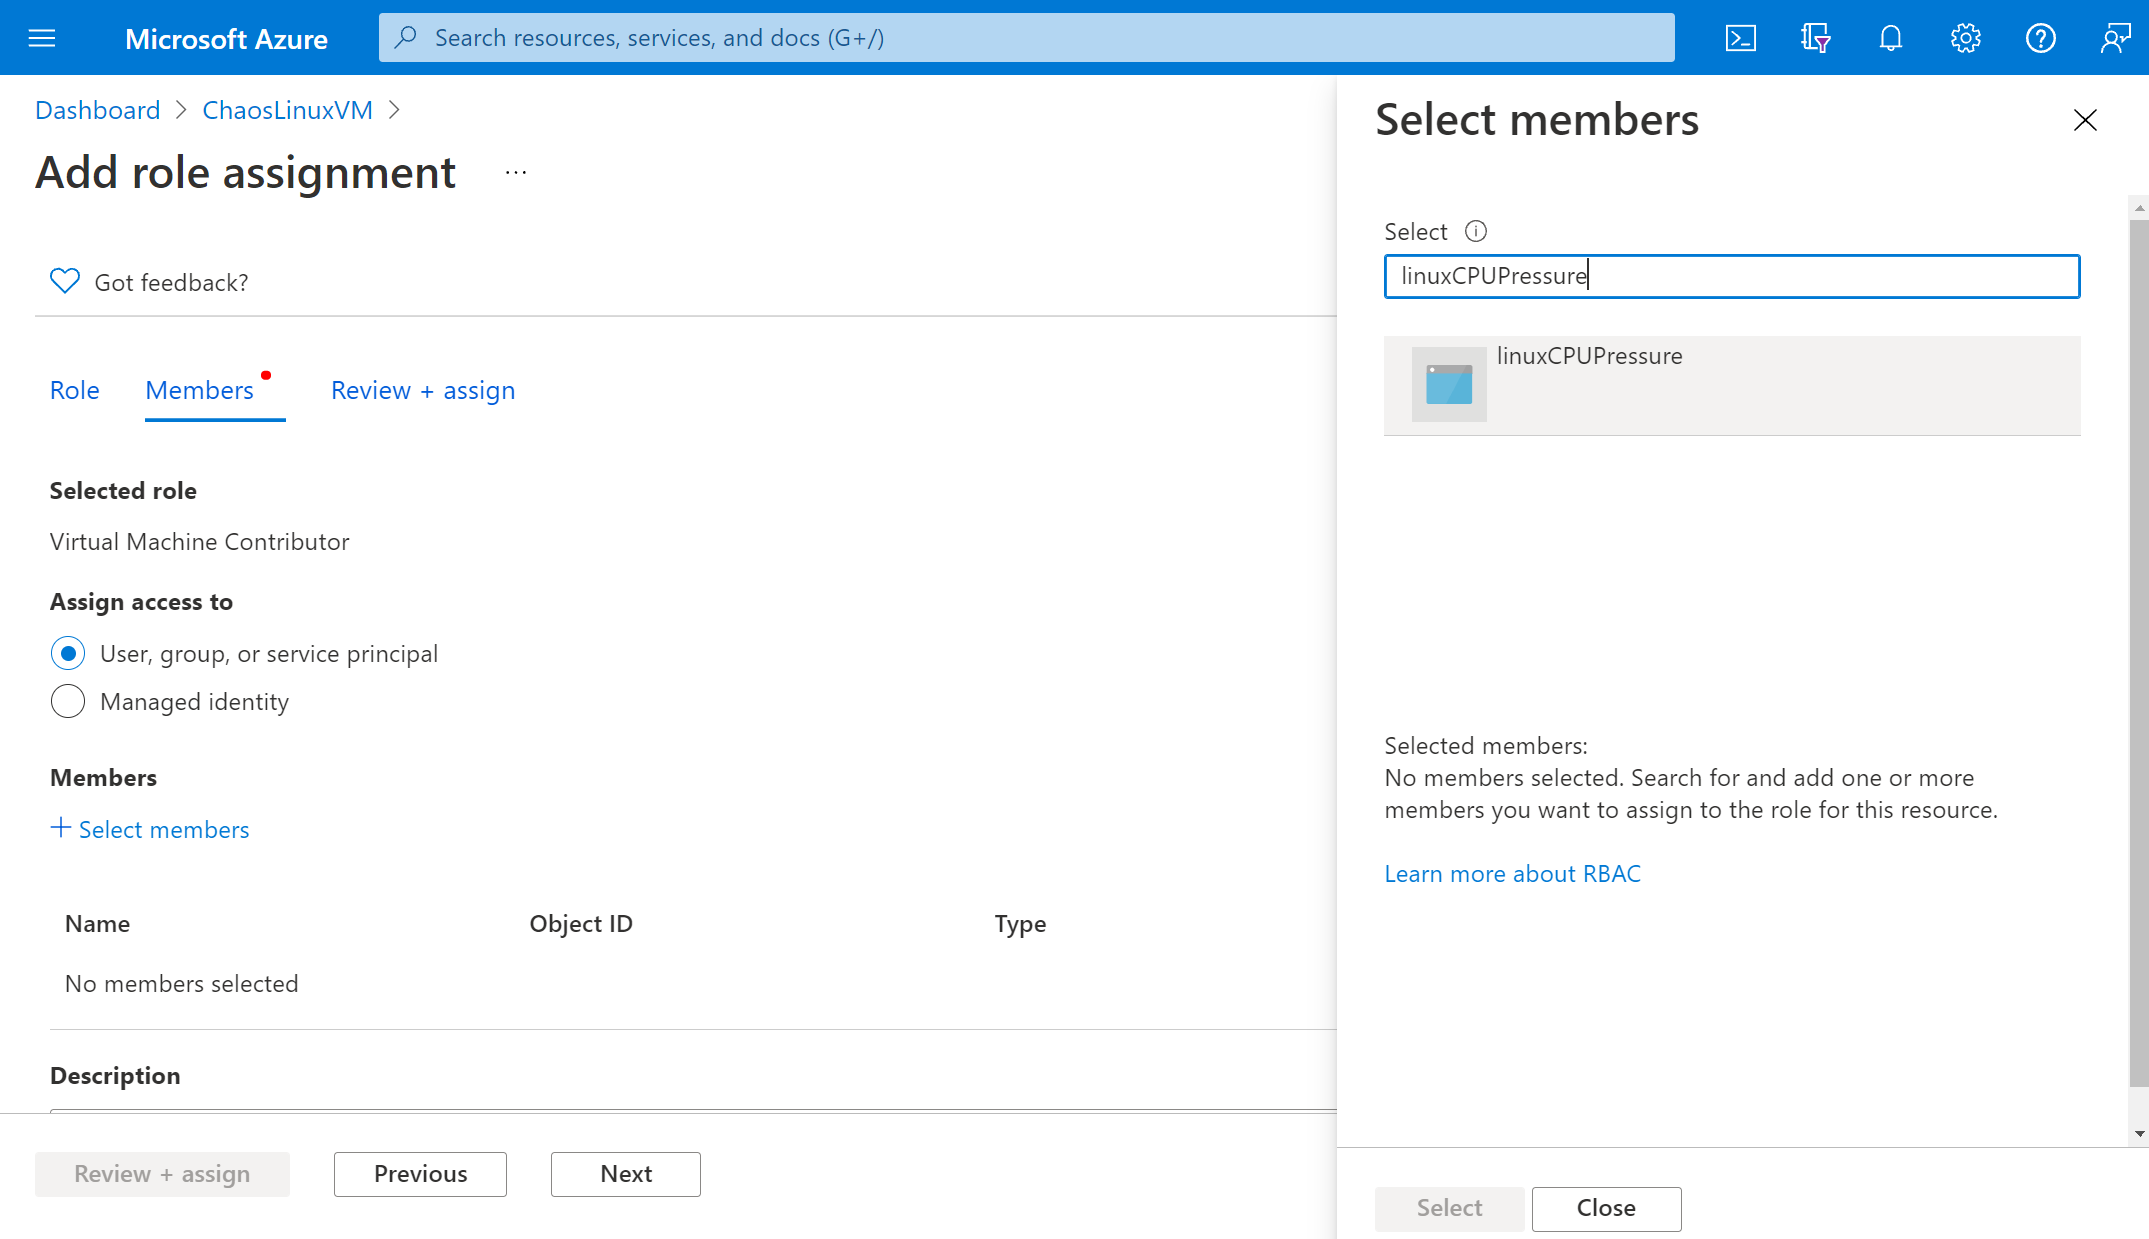Screen dimensions: 2149x1239
Task: Toggle the Members tab selection
Action: pos(199,390)
